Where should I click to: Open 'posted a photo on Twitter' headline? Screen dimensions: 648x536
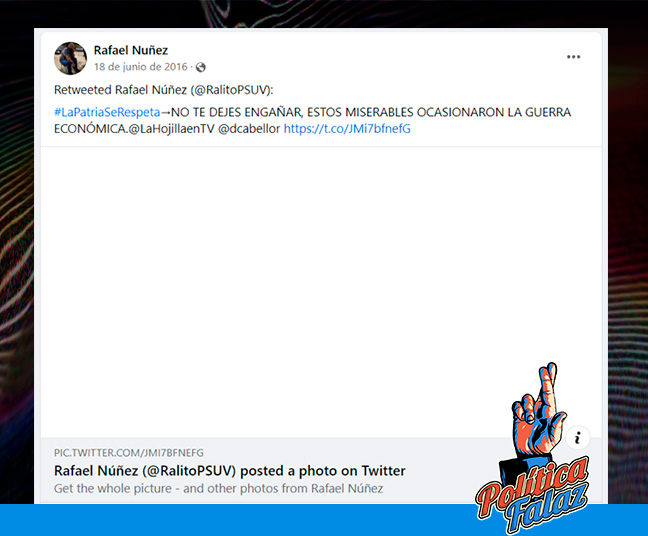pos(323,471)
